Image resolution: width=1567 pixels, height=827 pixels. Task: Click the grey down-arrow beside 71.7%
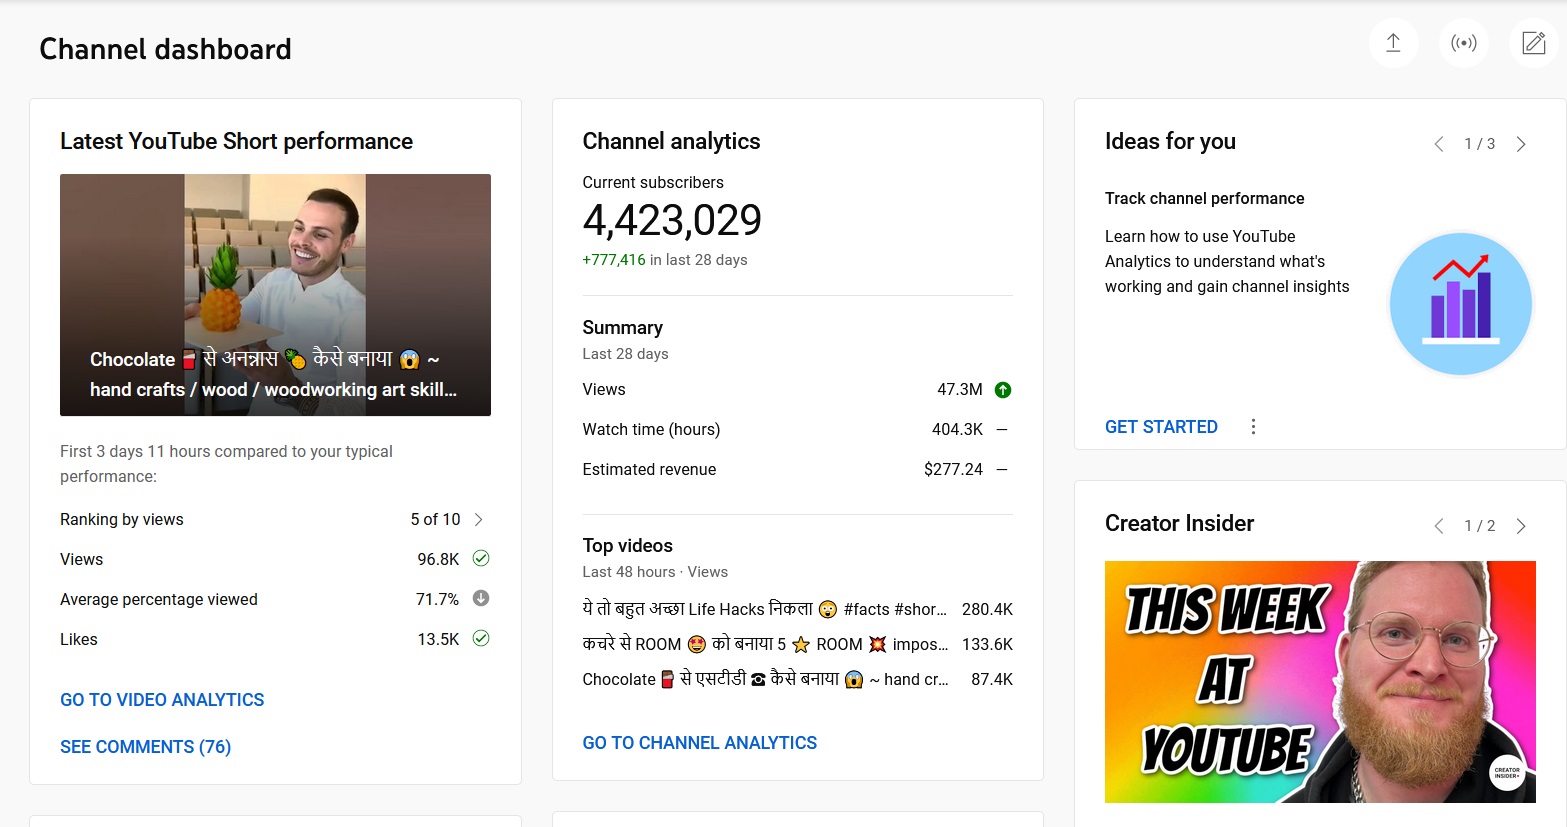(x=481, y=599)
